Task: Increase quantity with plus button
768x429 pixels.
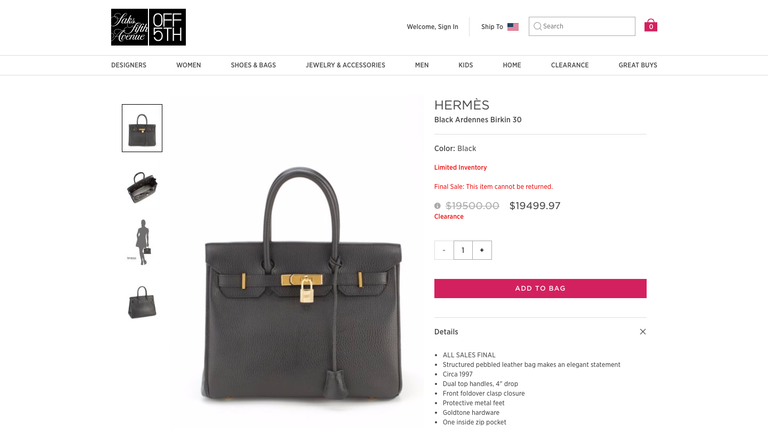Action: pyautogui.click(x=482, y=250)
